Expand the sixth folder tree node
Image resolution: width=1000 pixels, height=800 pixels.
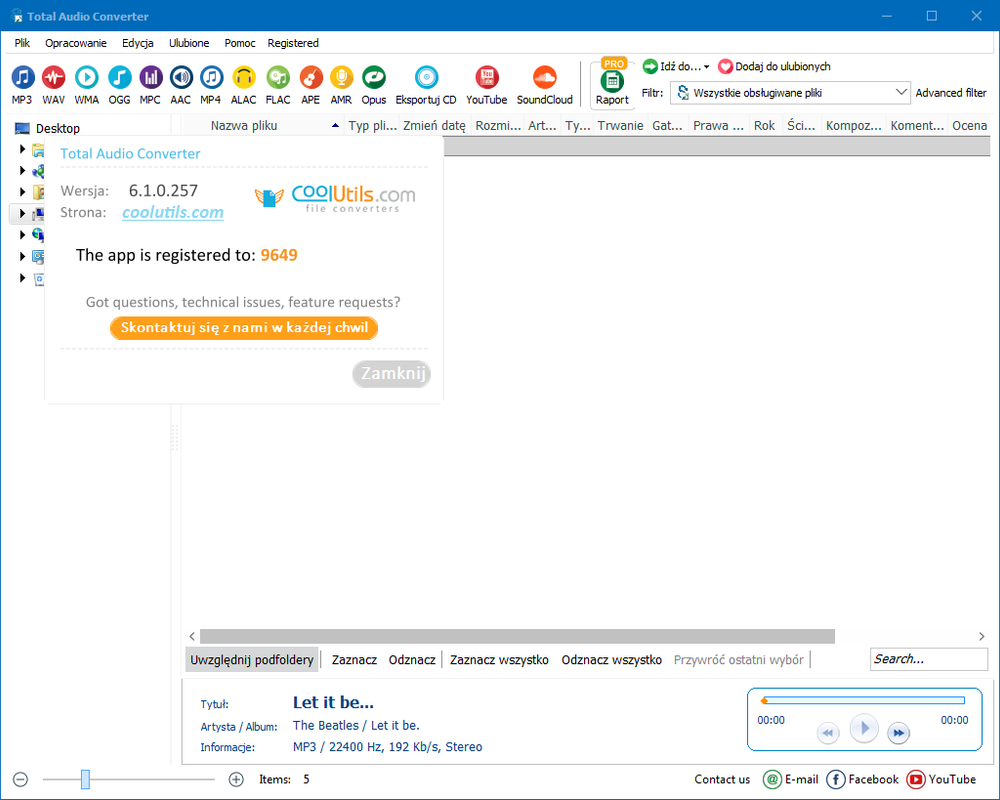point(22,256)
